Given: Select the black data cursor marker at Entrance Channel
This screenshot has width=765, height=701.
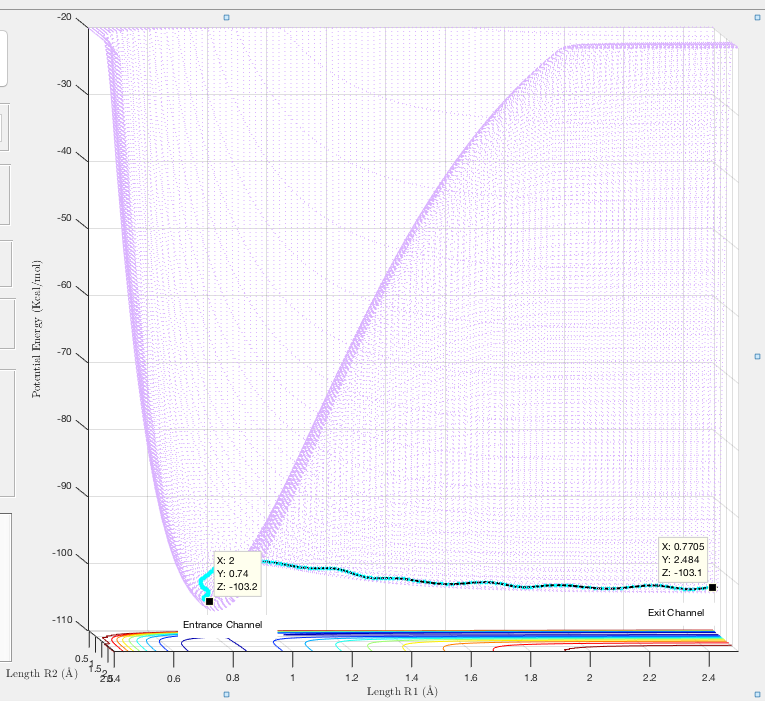Looking at the screenshot, I should (x=209, y=601).
